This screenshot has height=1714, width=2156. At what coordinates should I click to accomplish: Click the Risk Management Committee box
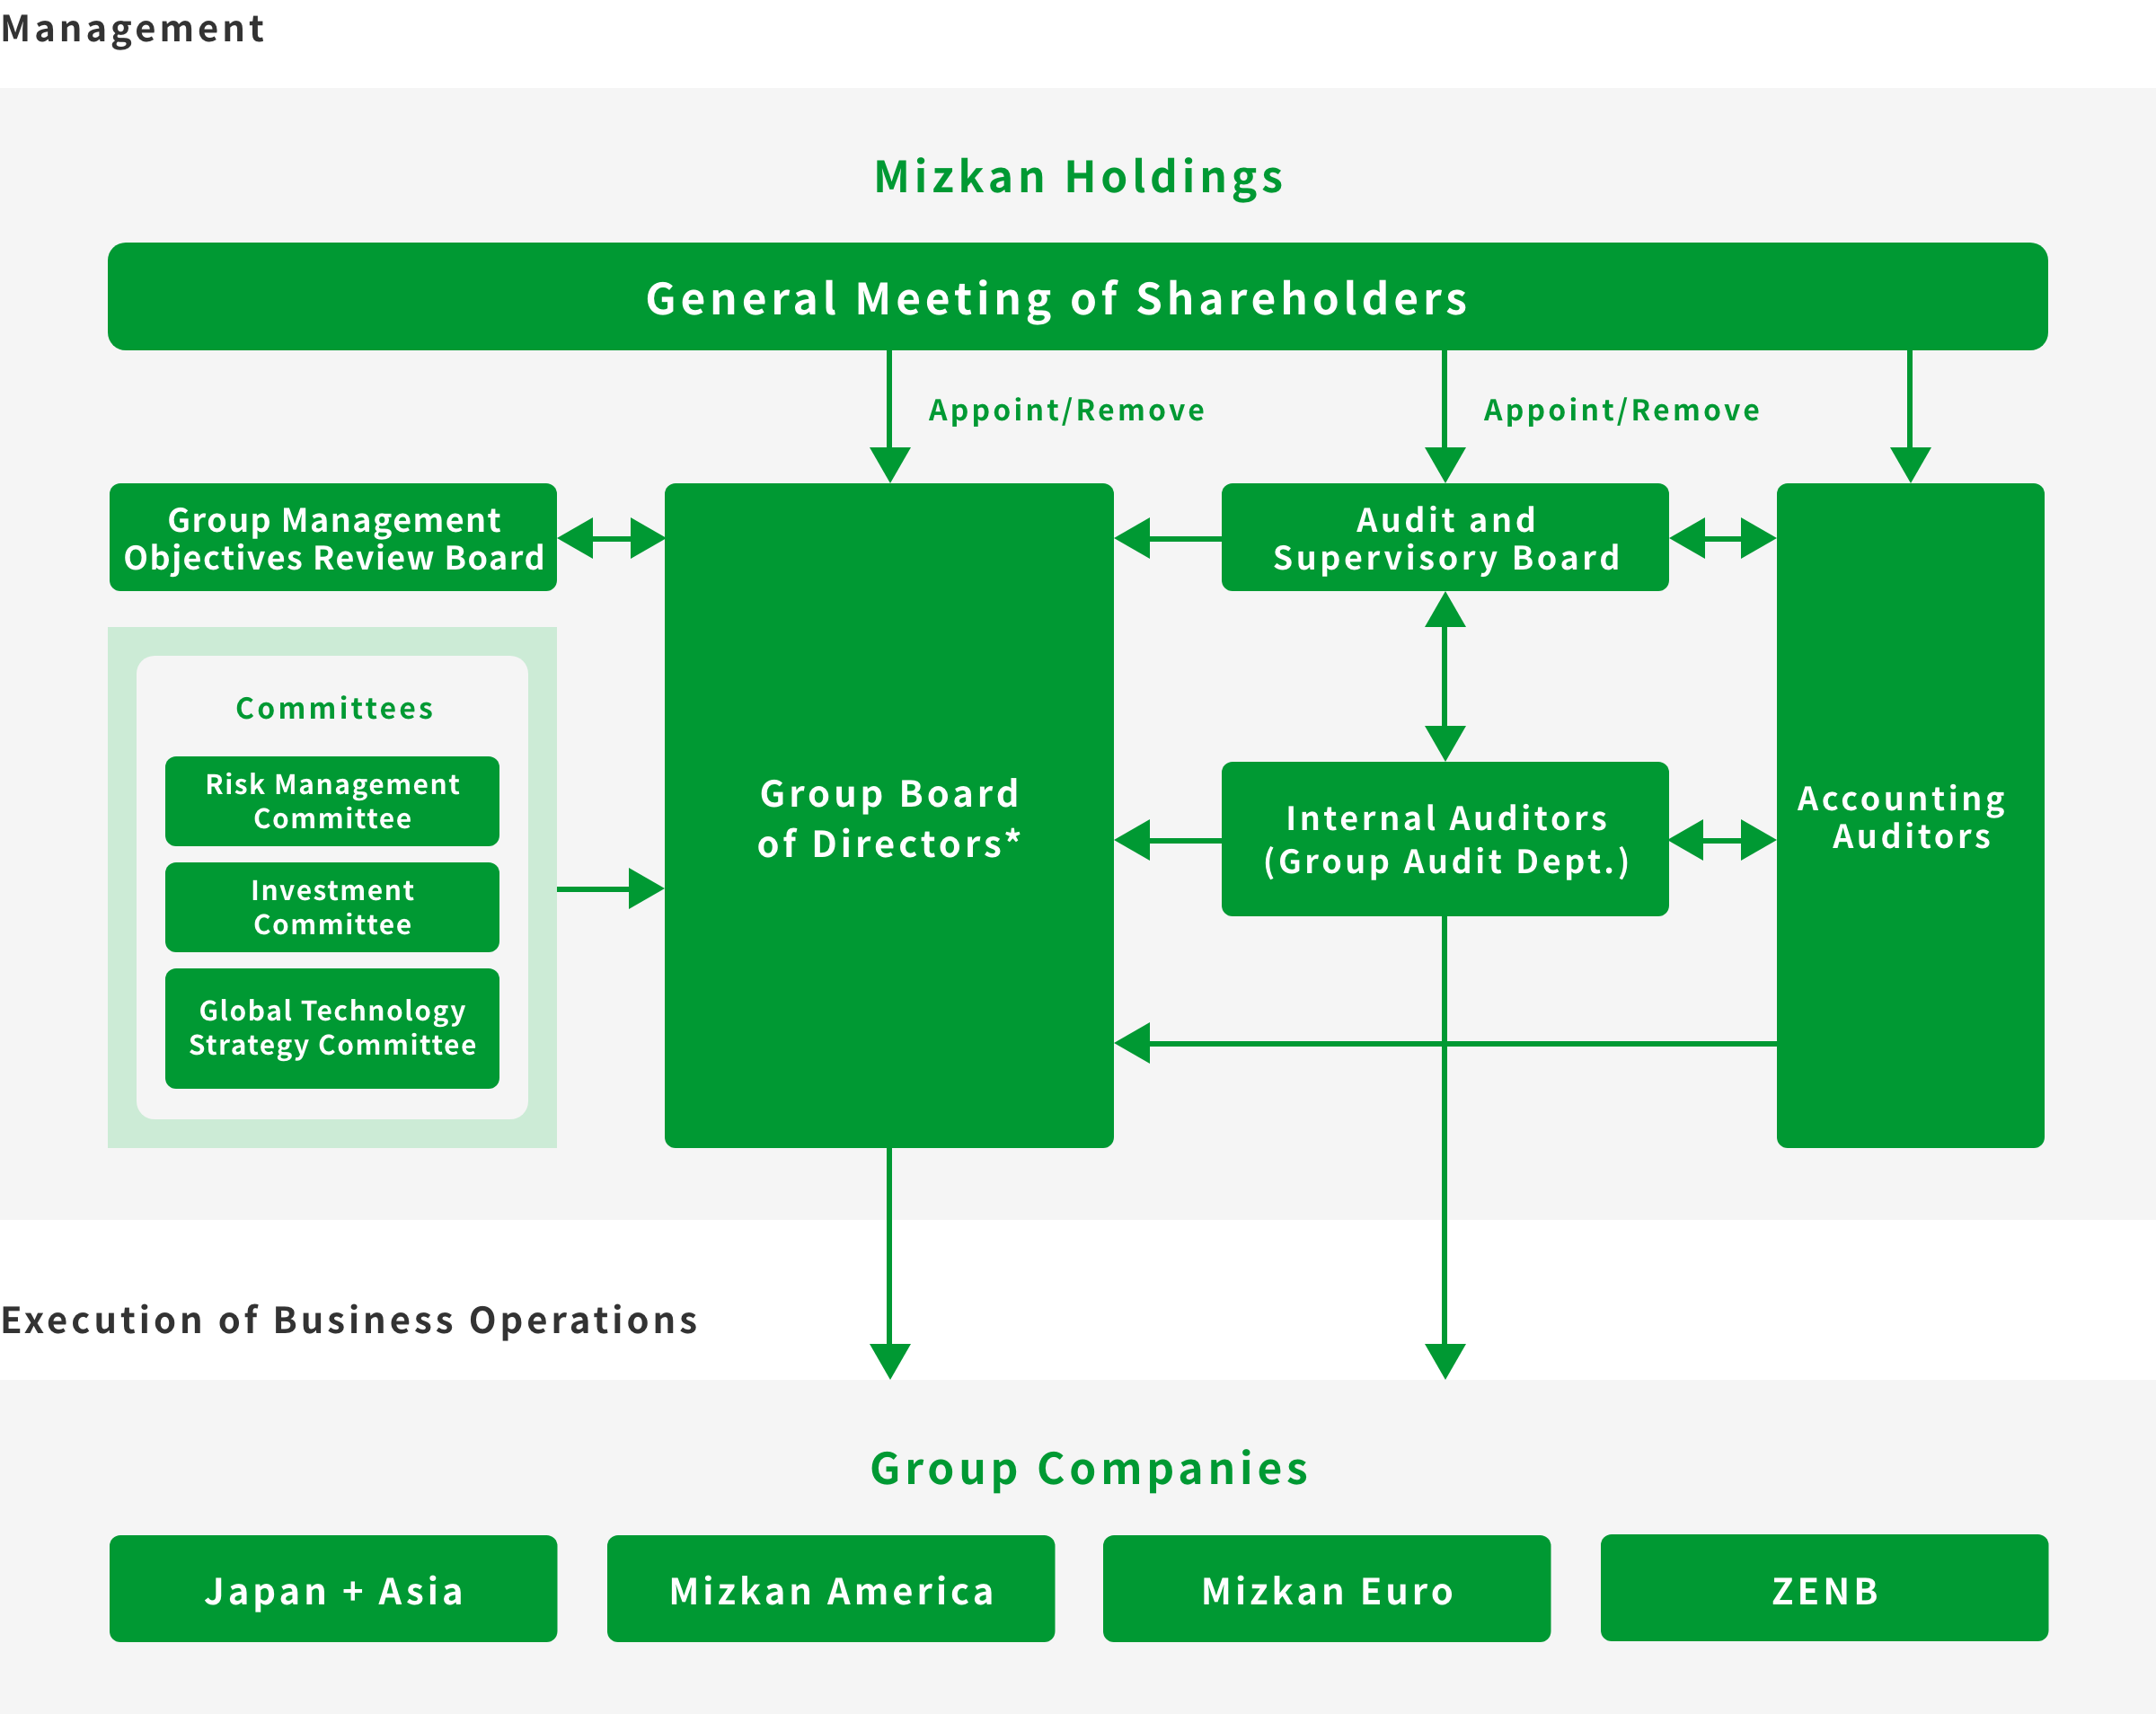332,801
